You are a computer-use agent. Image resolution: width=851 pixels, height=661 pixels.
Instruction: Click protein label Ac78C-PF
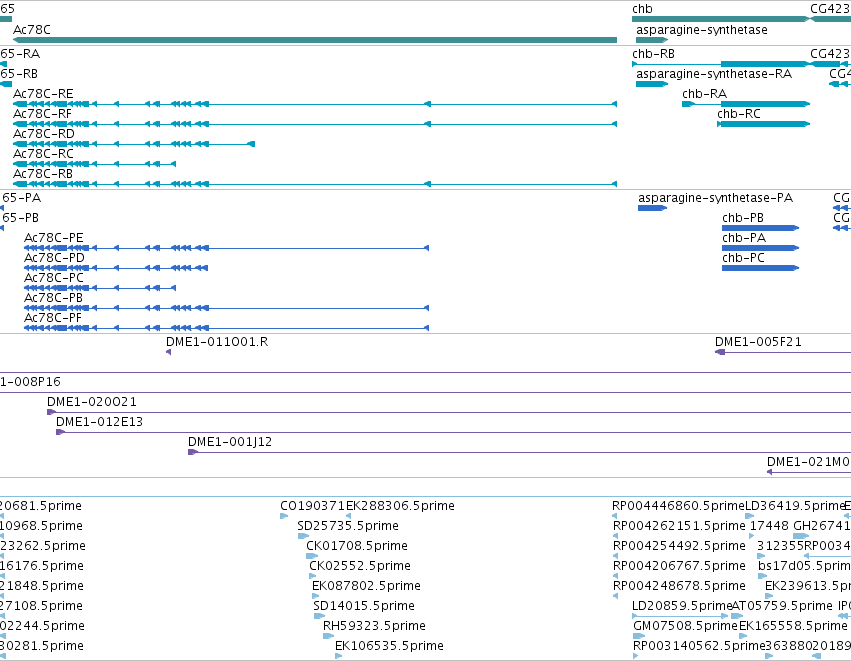(53, 319)
